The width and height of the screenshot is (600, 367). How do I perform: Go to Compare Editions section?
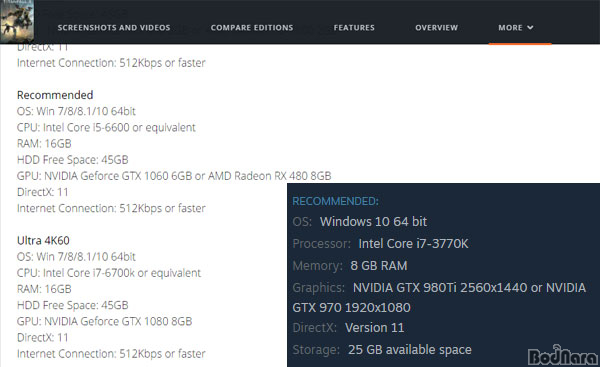click(252, 28)
